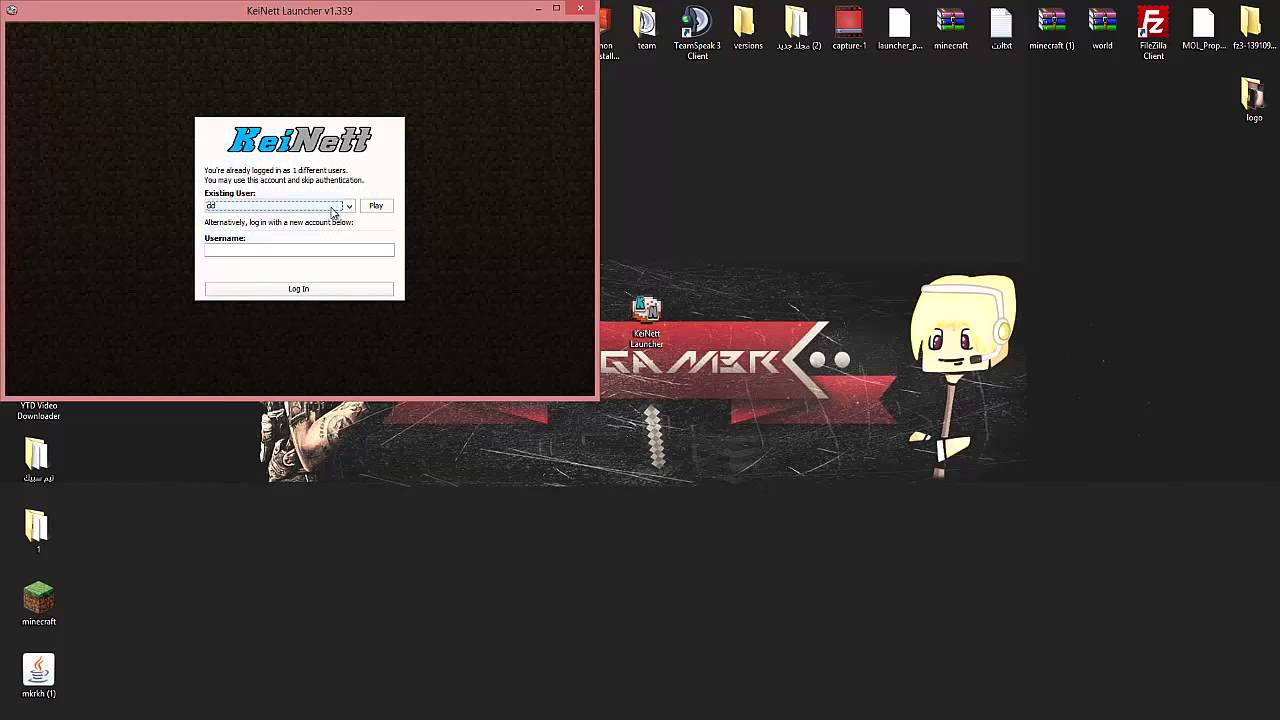The width and height of the screenshot is (1280, 720).
Task: Click the Log In button
Action: tap(299, 289)
